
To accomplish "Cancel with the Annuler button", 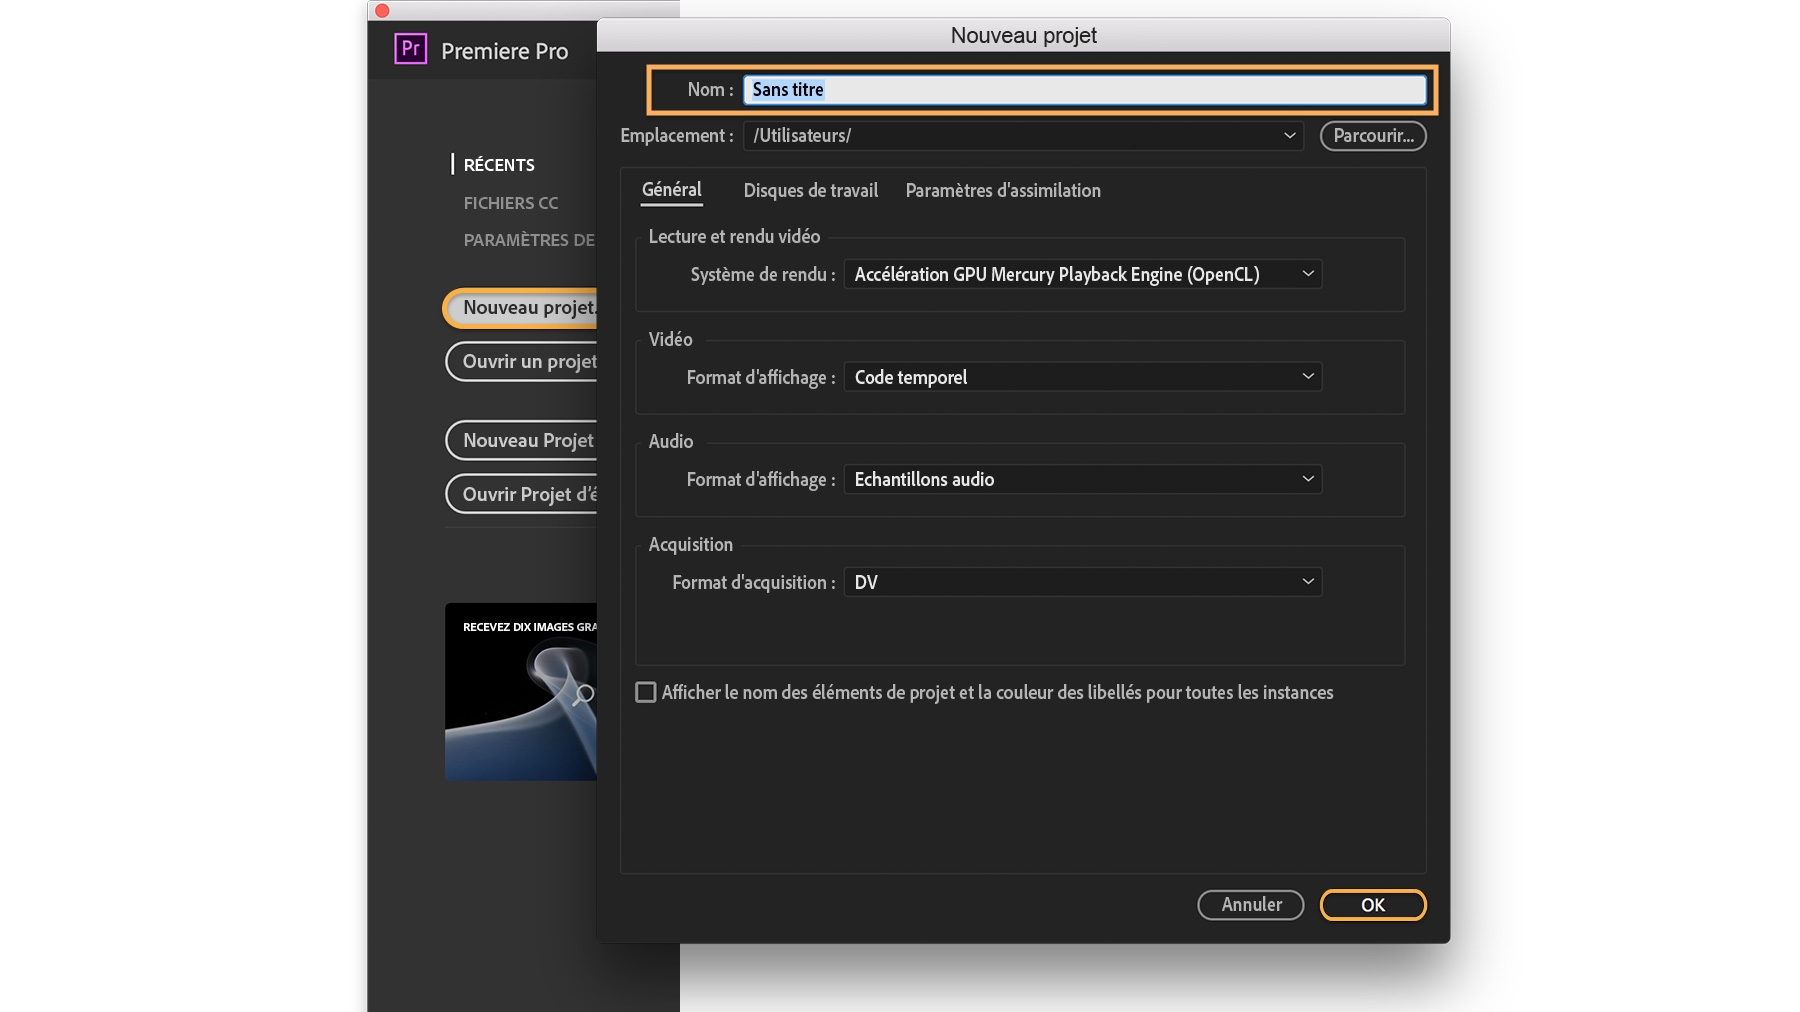I will pyautogui.click(x=1251, y=905).
